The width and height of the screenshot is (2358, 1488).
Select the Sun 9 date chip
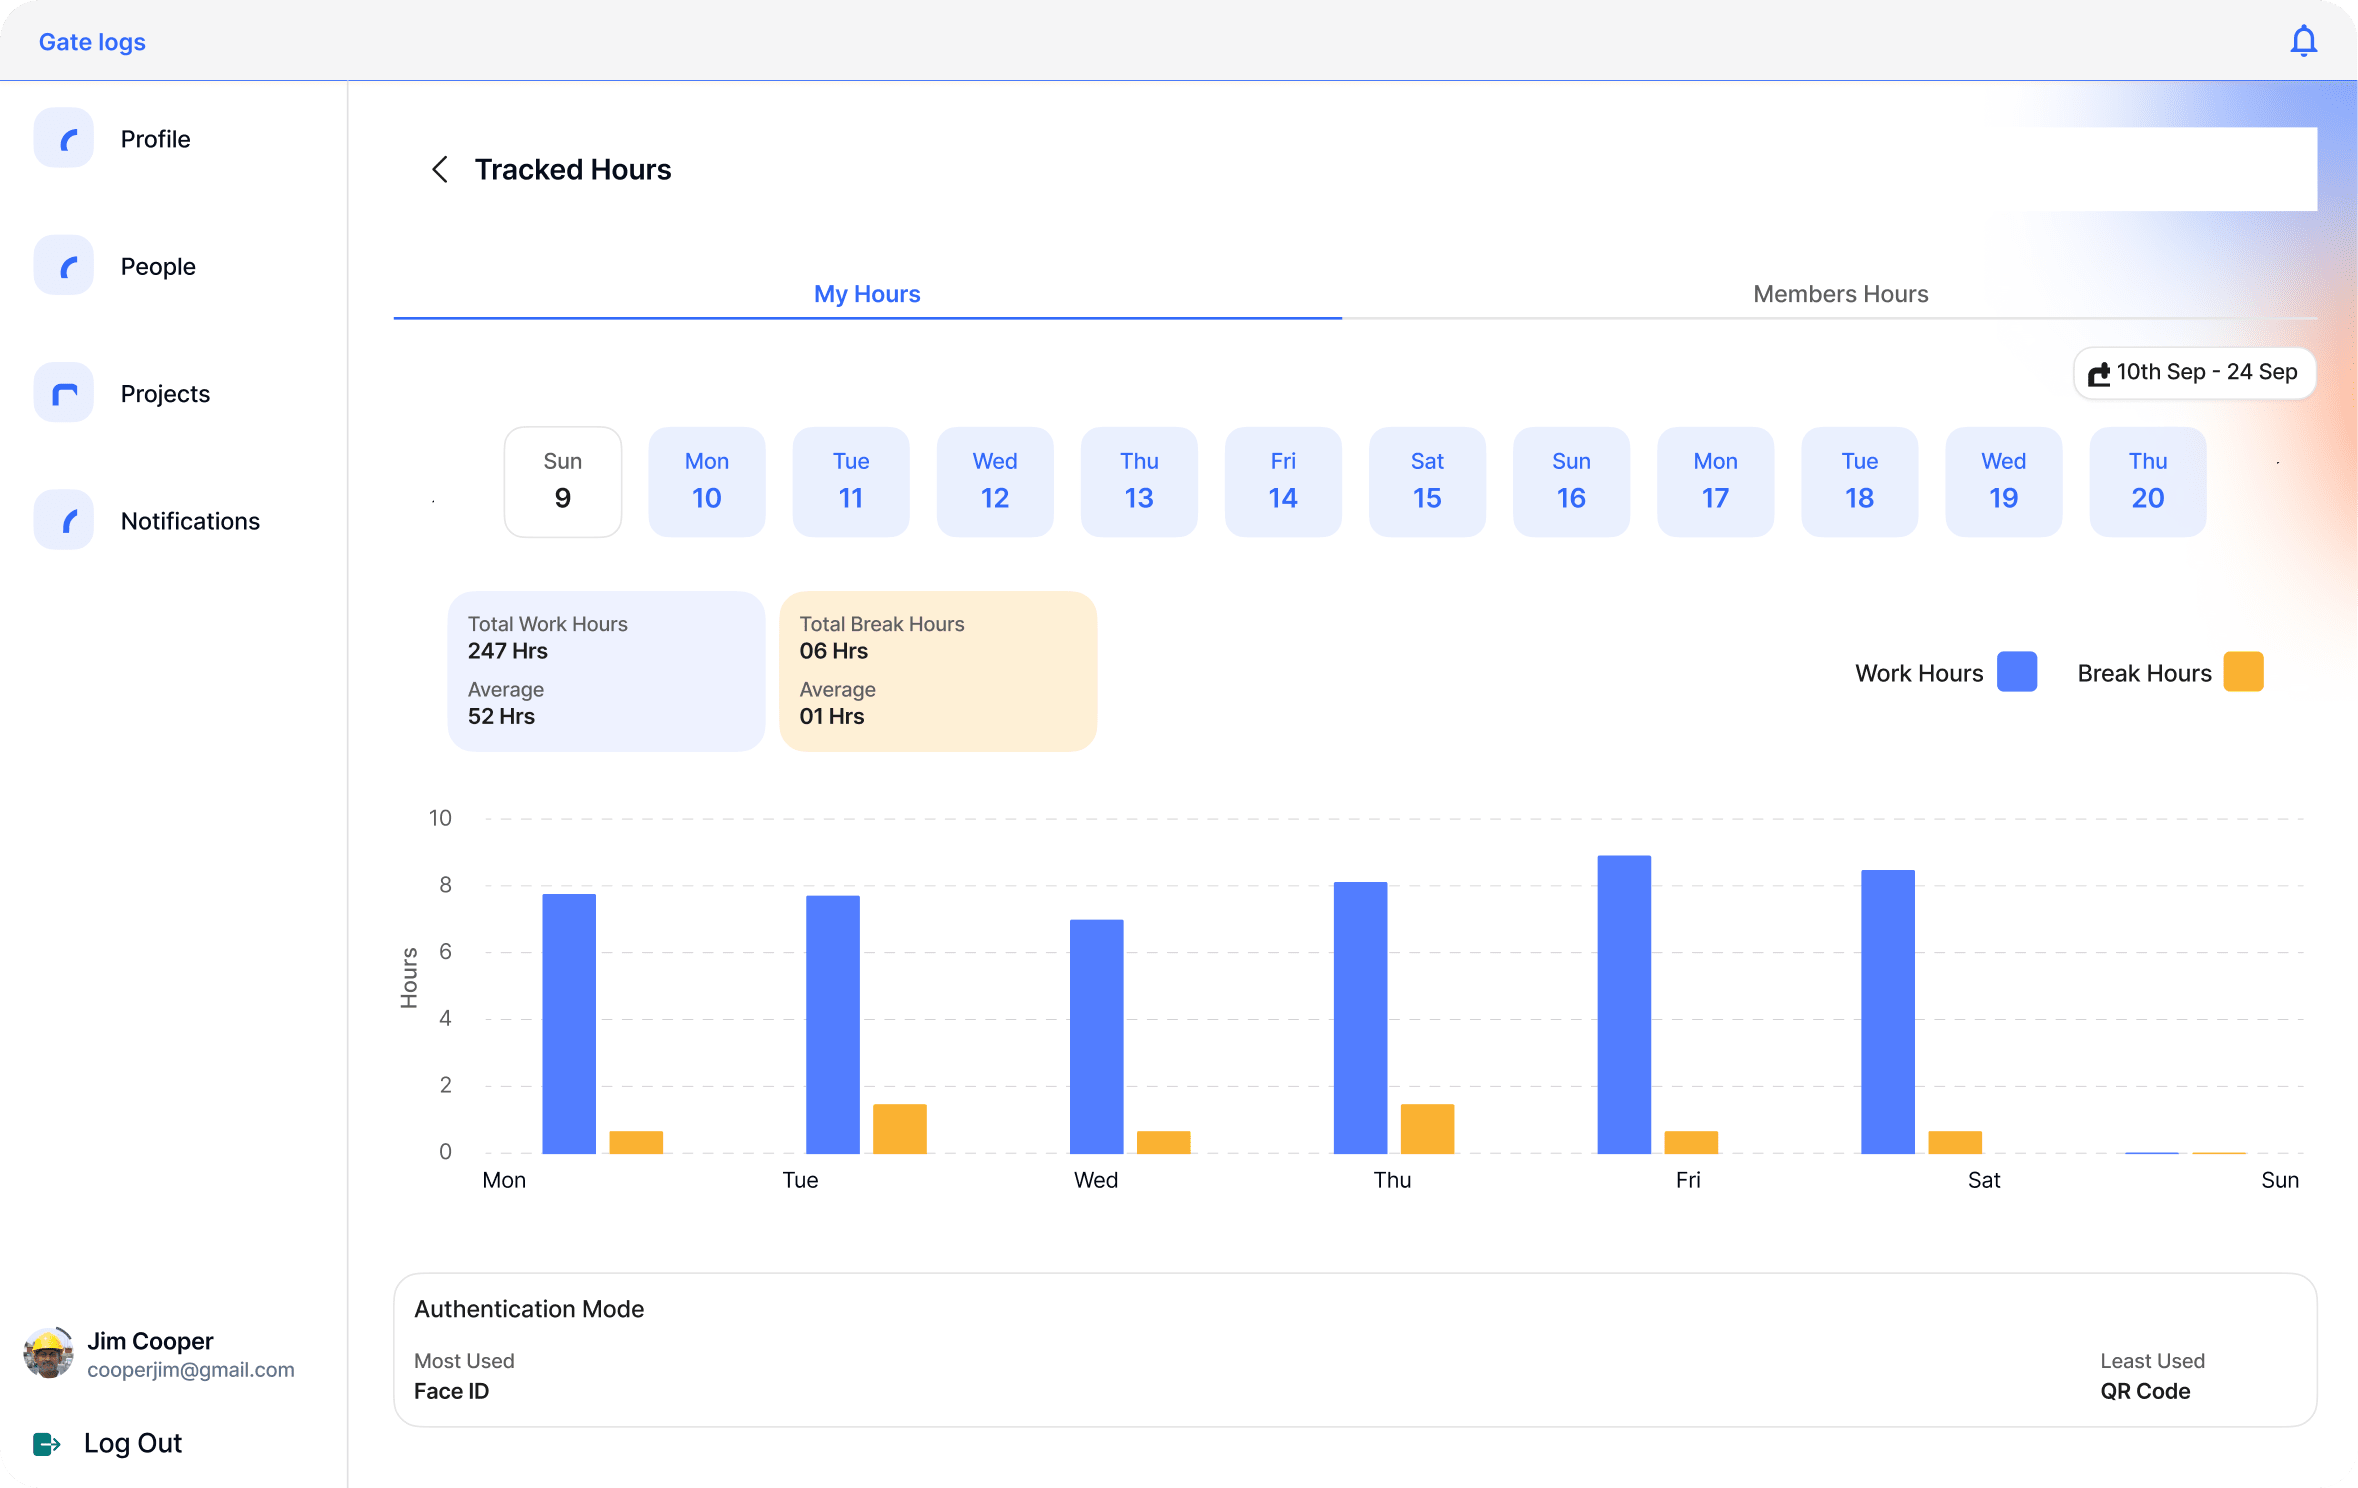(562, 481)
